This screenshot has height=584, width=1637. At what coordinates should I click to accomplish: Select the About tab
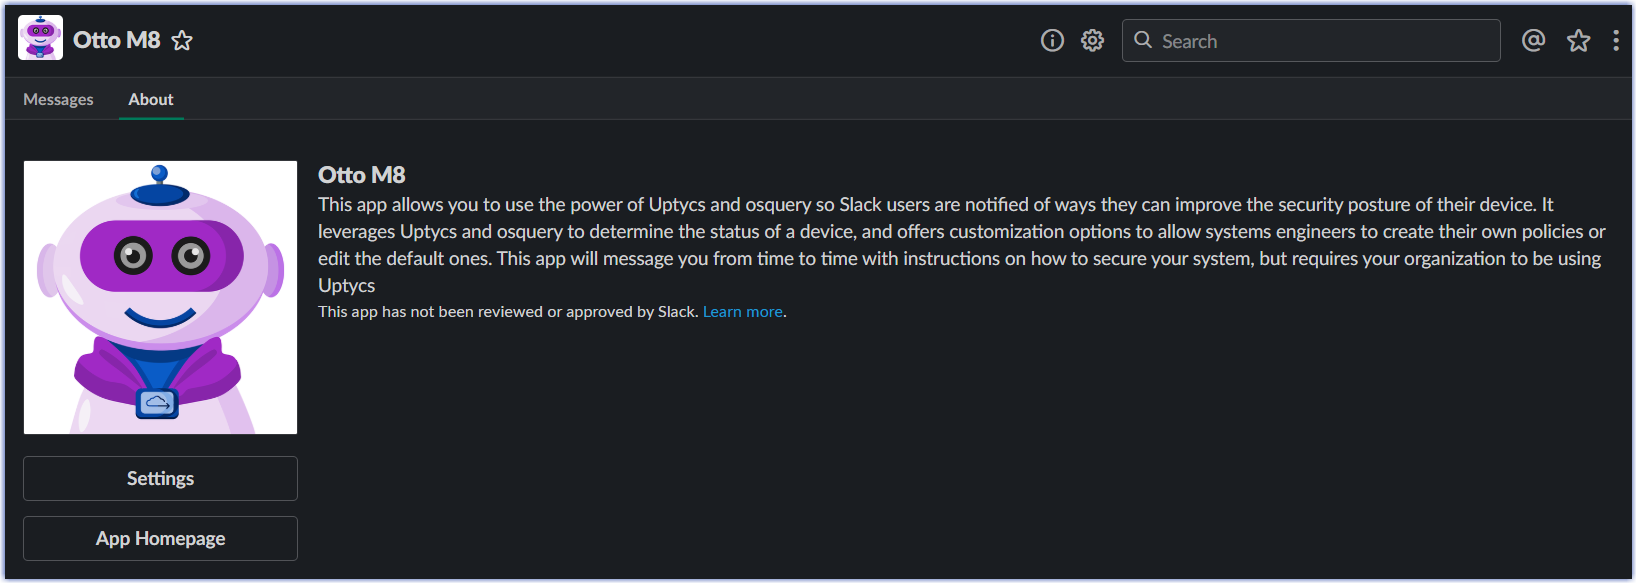point(151,99)
